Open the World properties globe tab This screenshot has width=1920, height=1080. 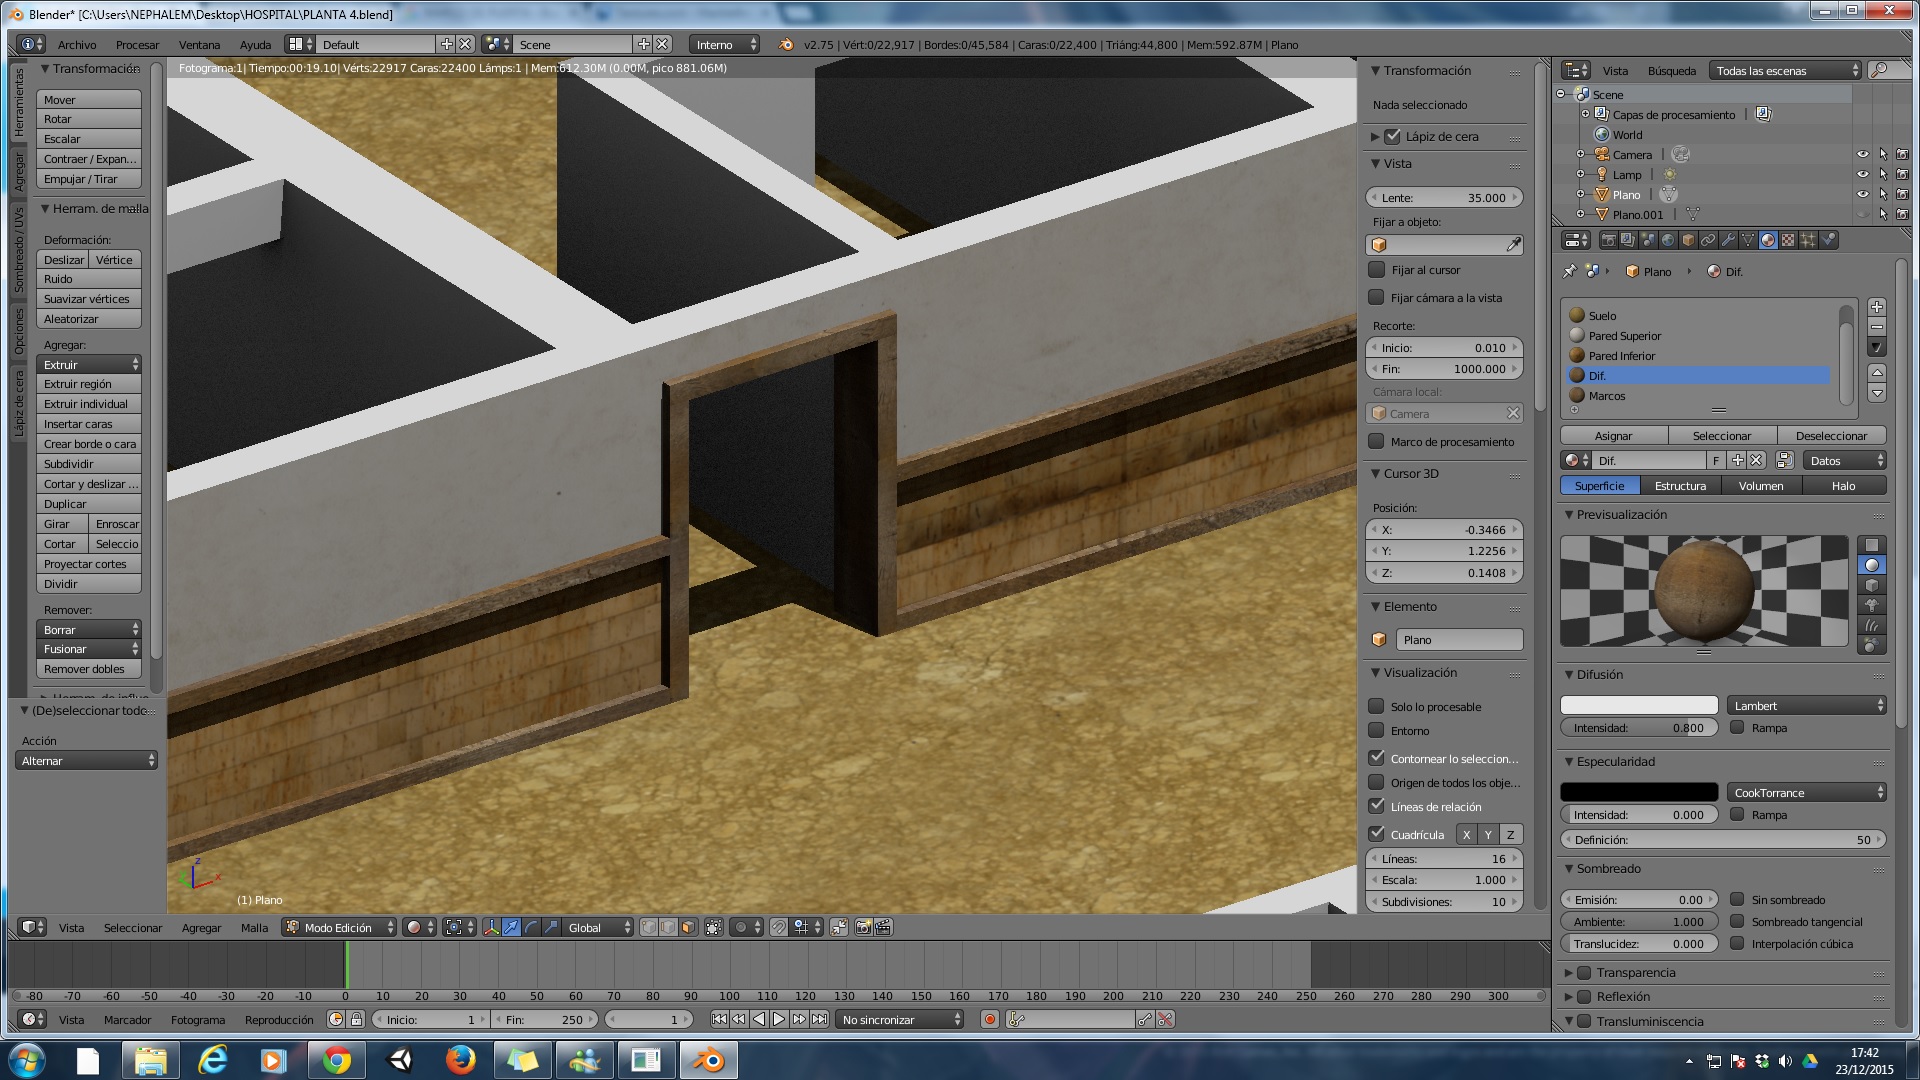pos(1667,240)
